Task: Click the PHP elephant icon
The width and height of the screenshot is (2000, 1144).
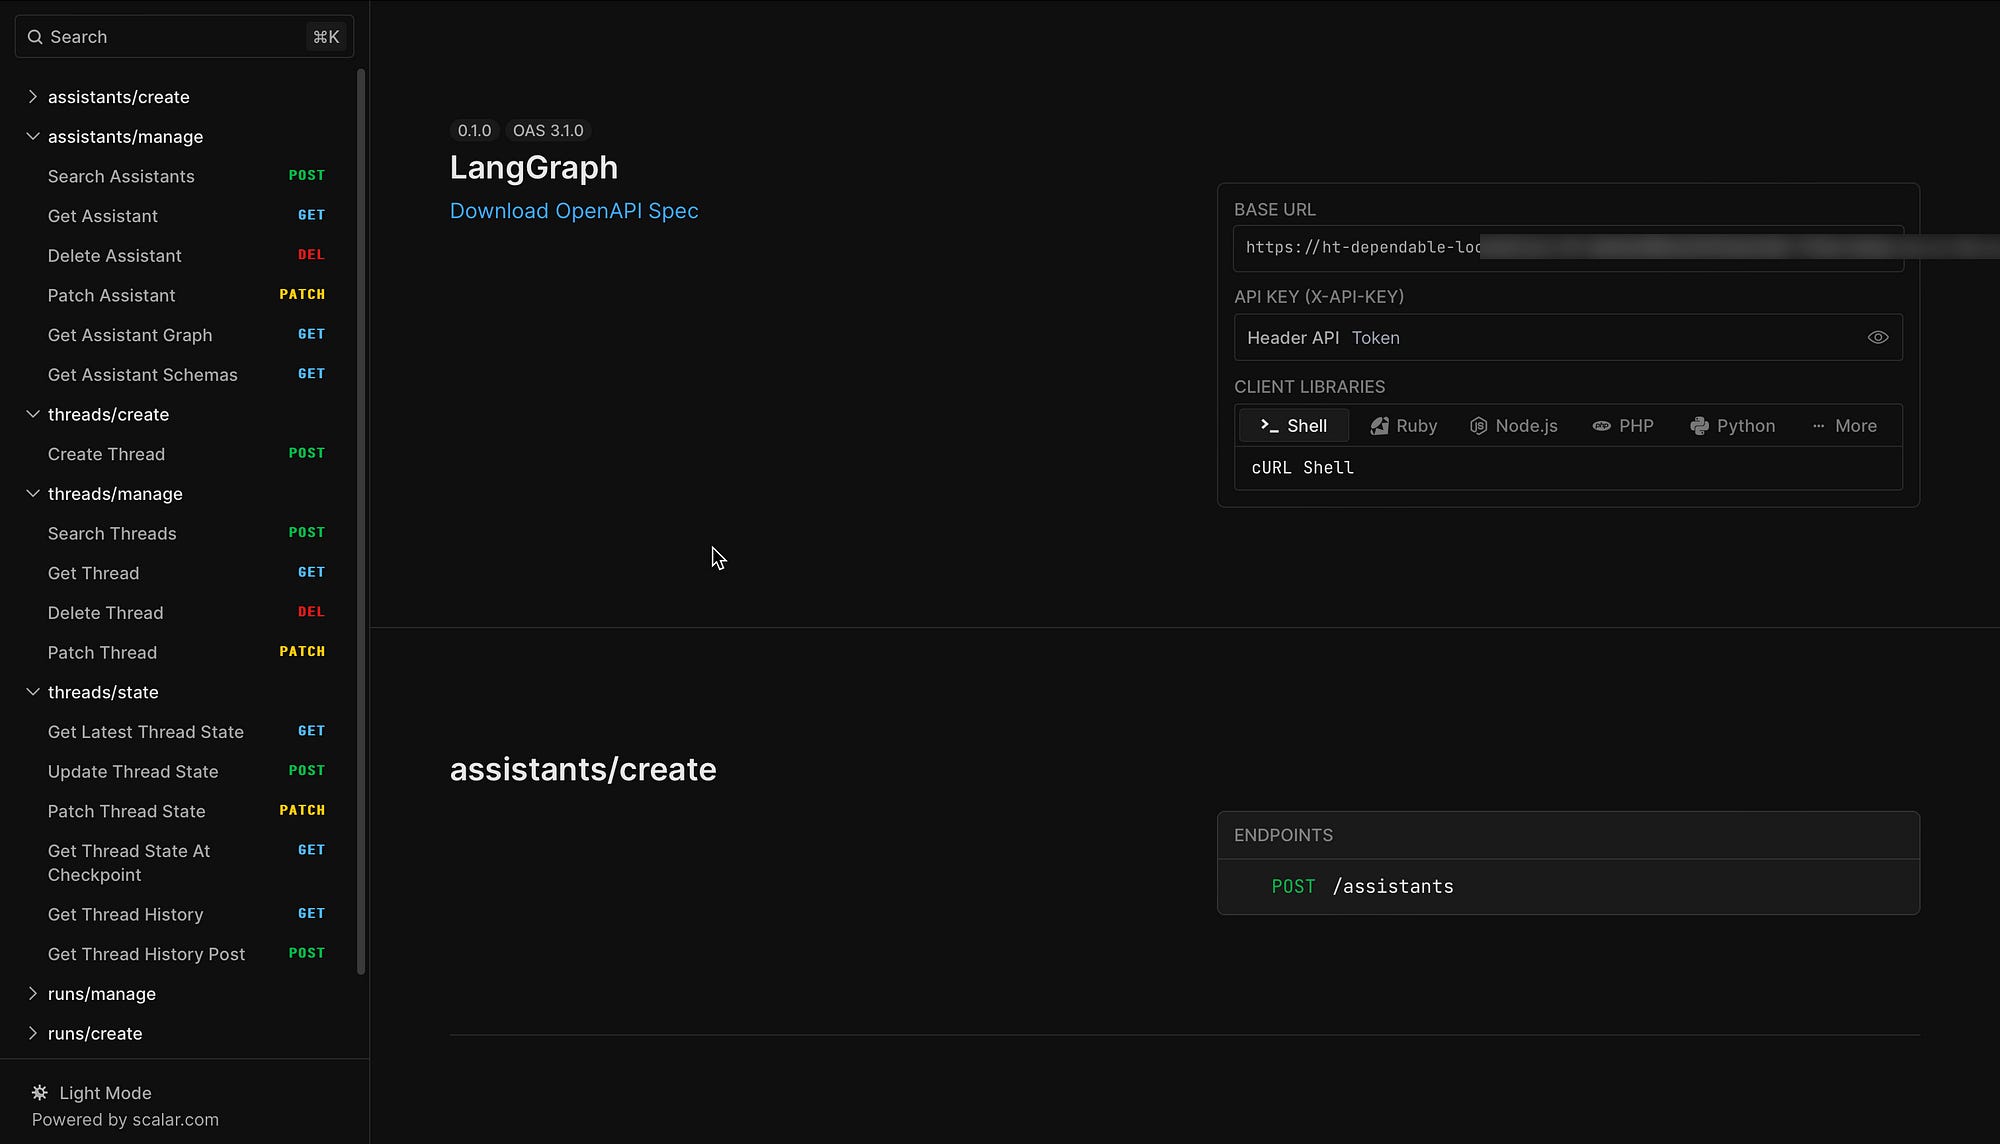Action: pyautogui.click(x=1600, y=425)
